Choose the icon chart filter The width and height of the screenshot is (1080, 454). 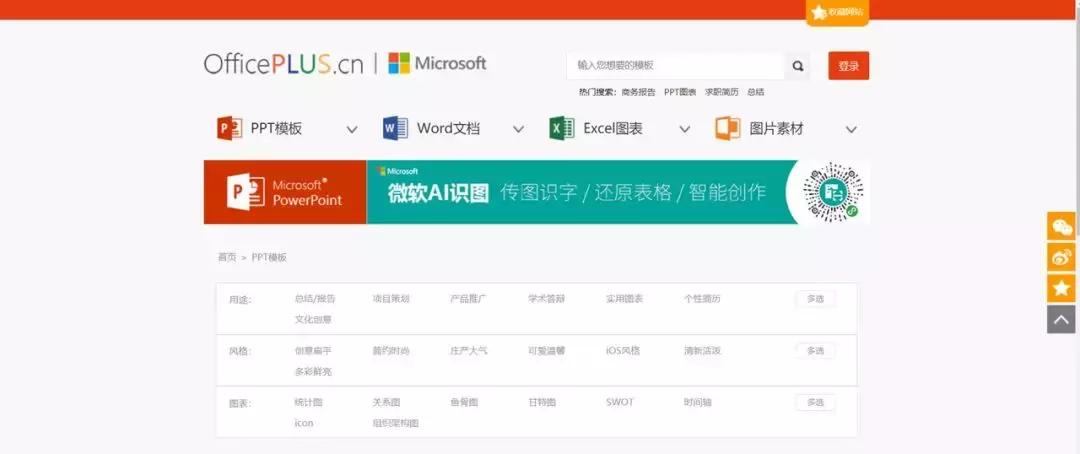pos(304,423)
